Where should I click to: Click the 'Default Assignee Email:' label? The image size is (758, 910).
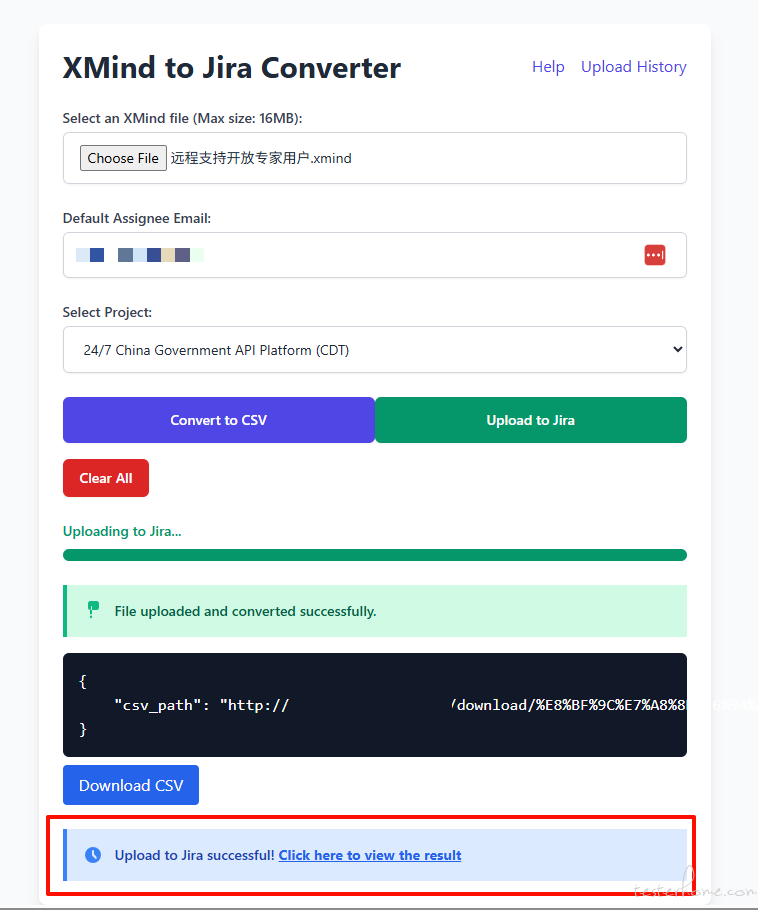[137, 218]
